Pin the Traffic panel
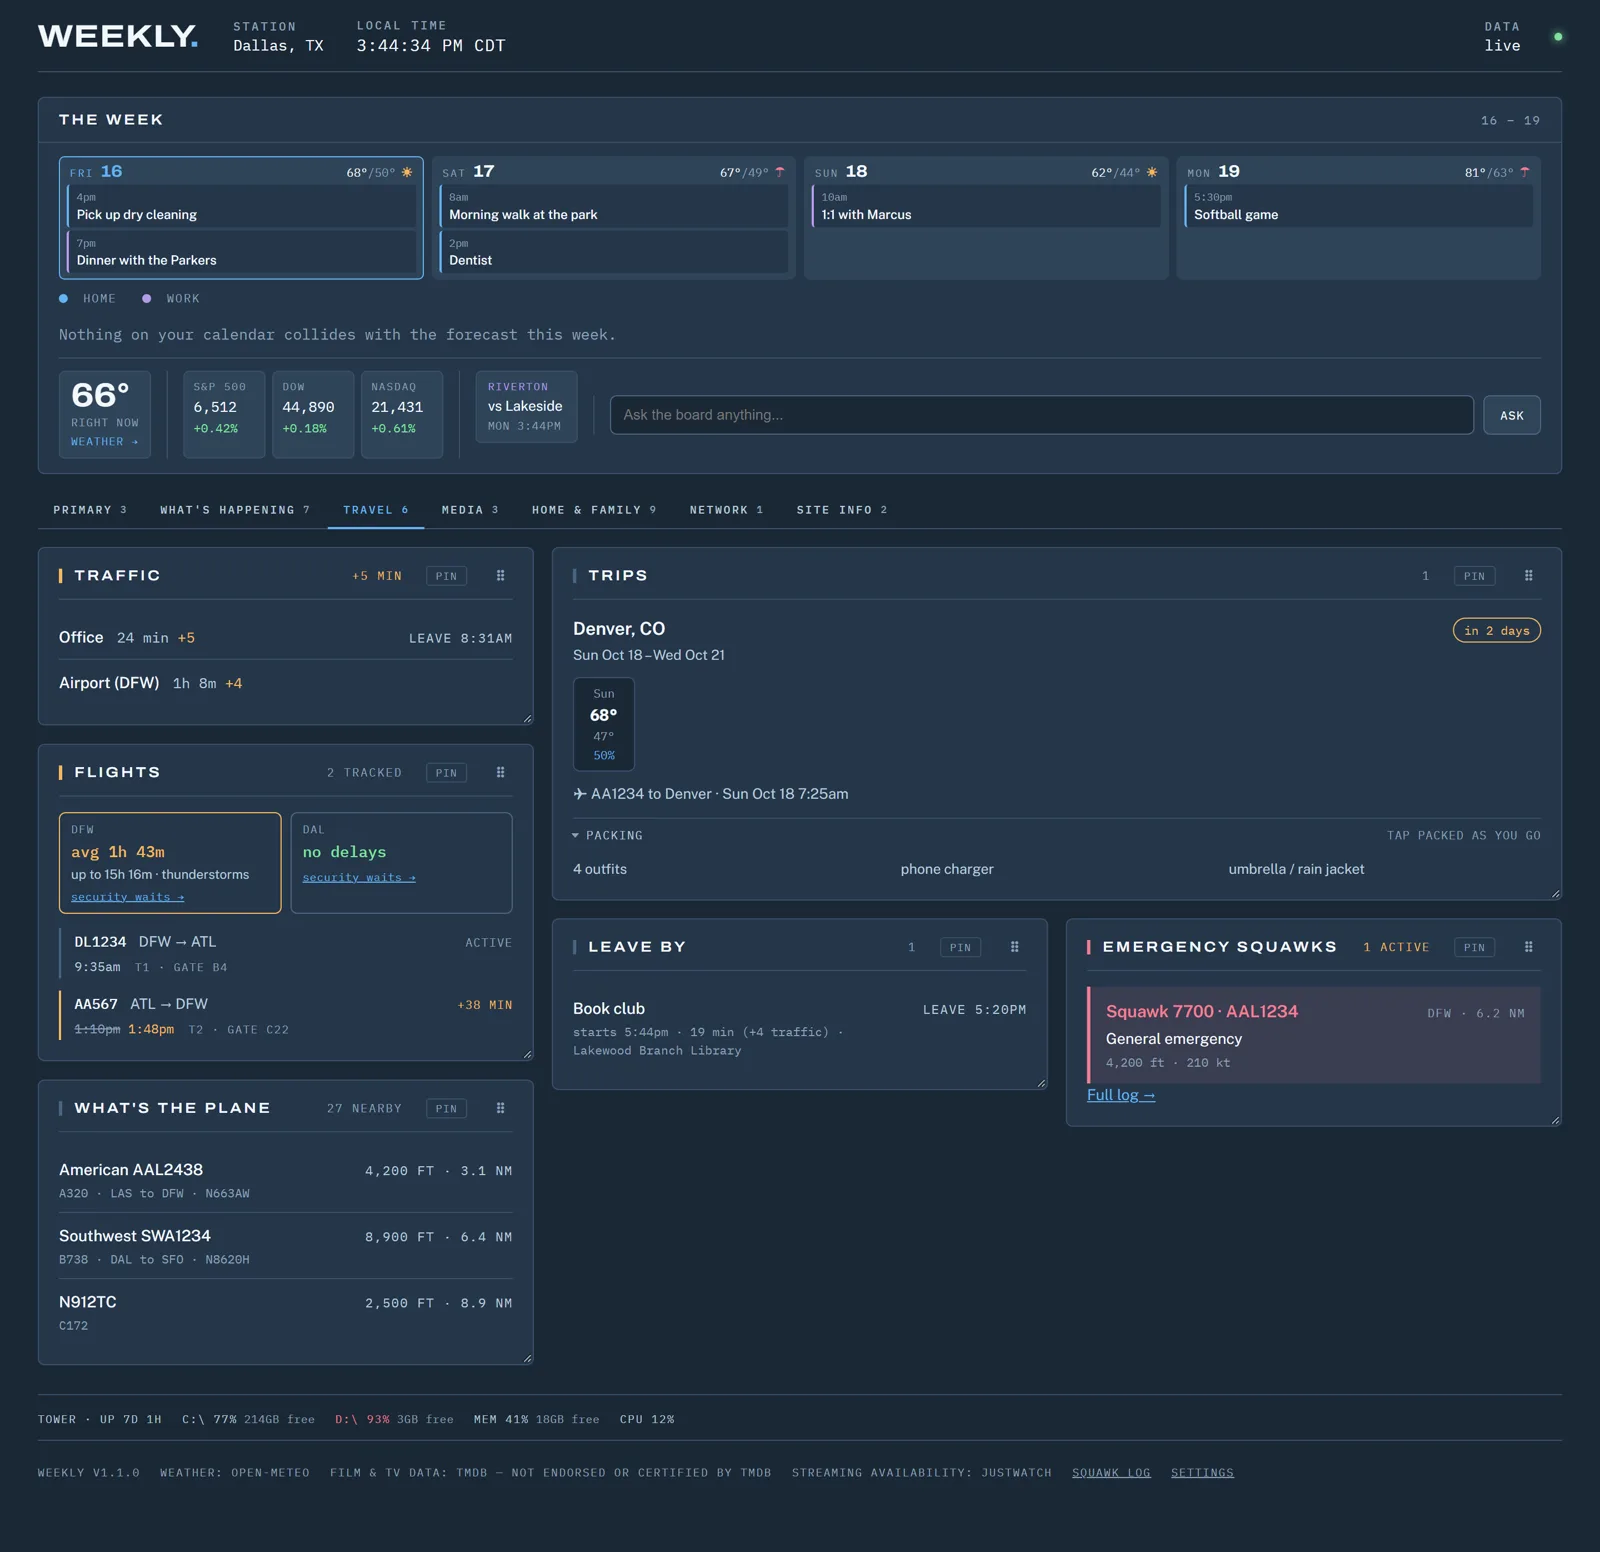This screenshot has height=1552, width=1600. [446, 576]
